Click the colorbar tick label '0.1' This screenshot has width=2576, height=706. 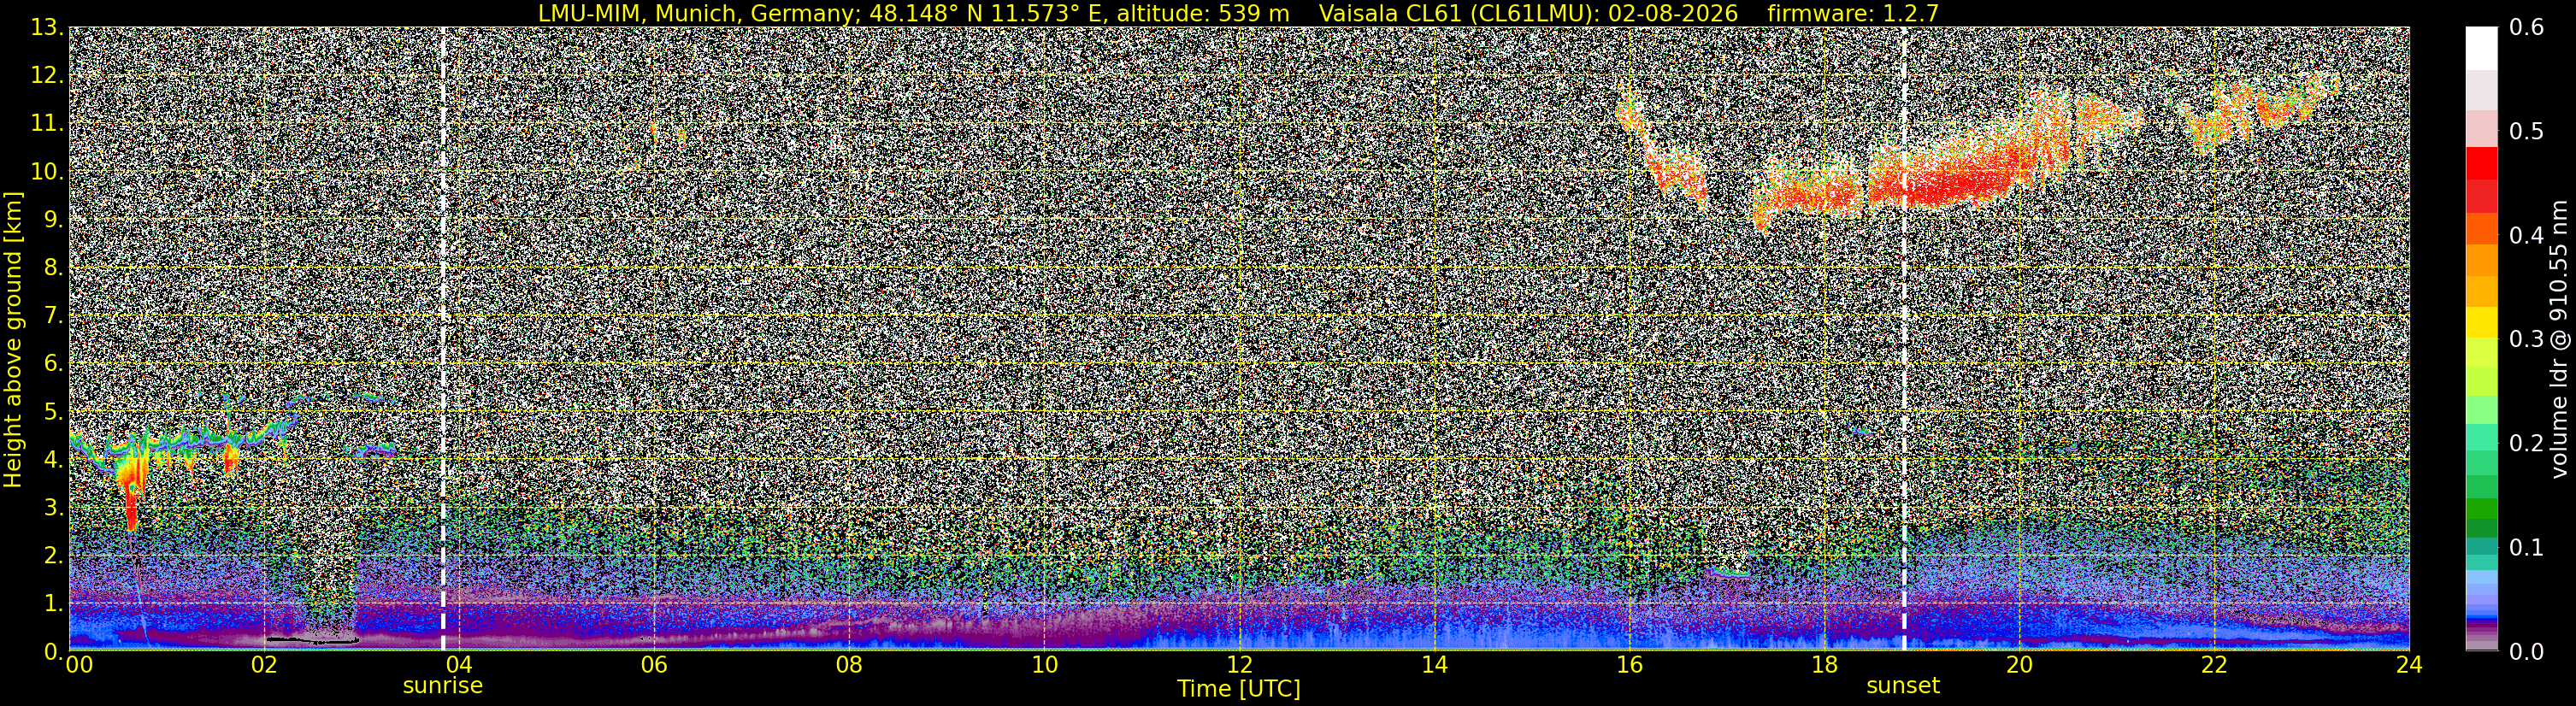point(2526,547)
